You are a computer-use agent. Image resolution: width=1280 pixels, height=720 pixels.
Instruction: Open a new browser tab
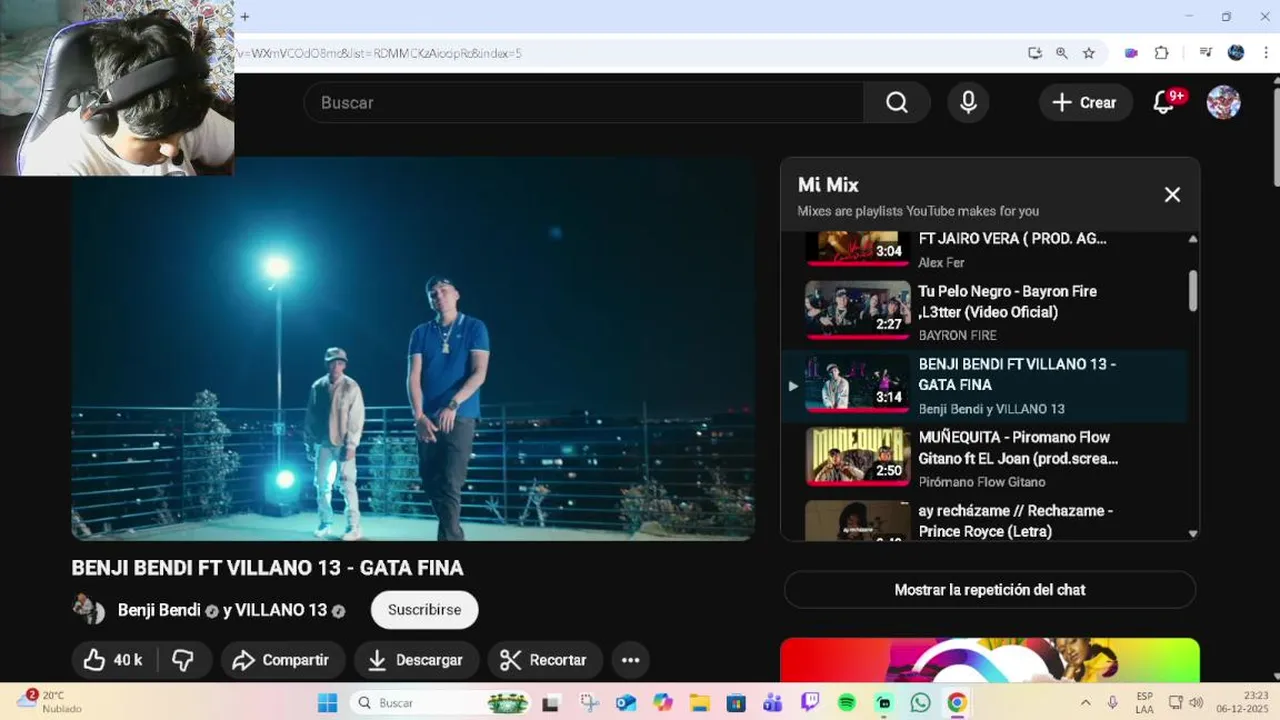coord(245,16)
